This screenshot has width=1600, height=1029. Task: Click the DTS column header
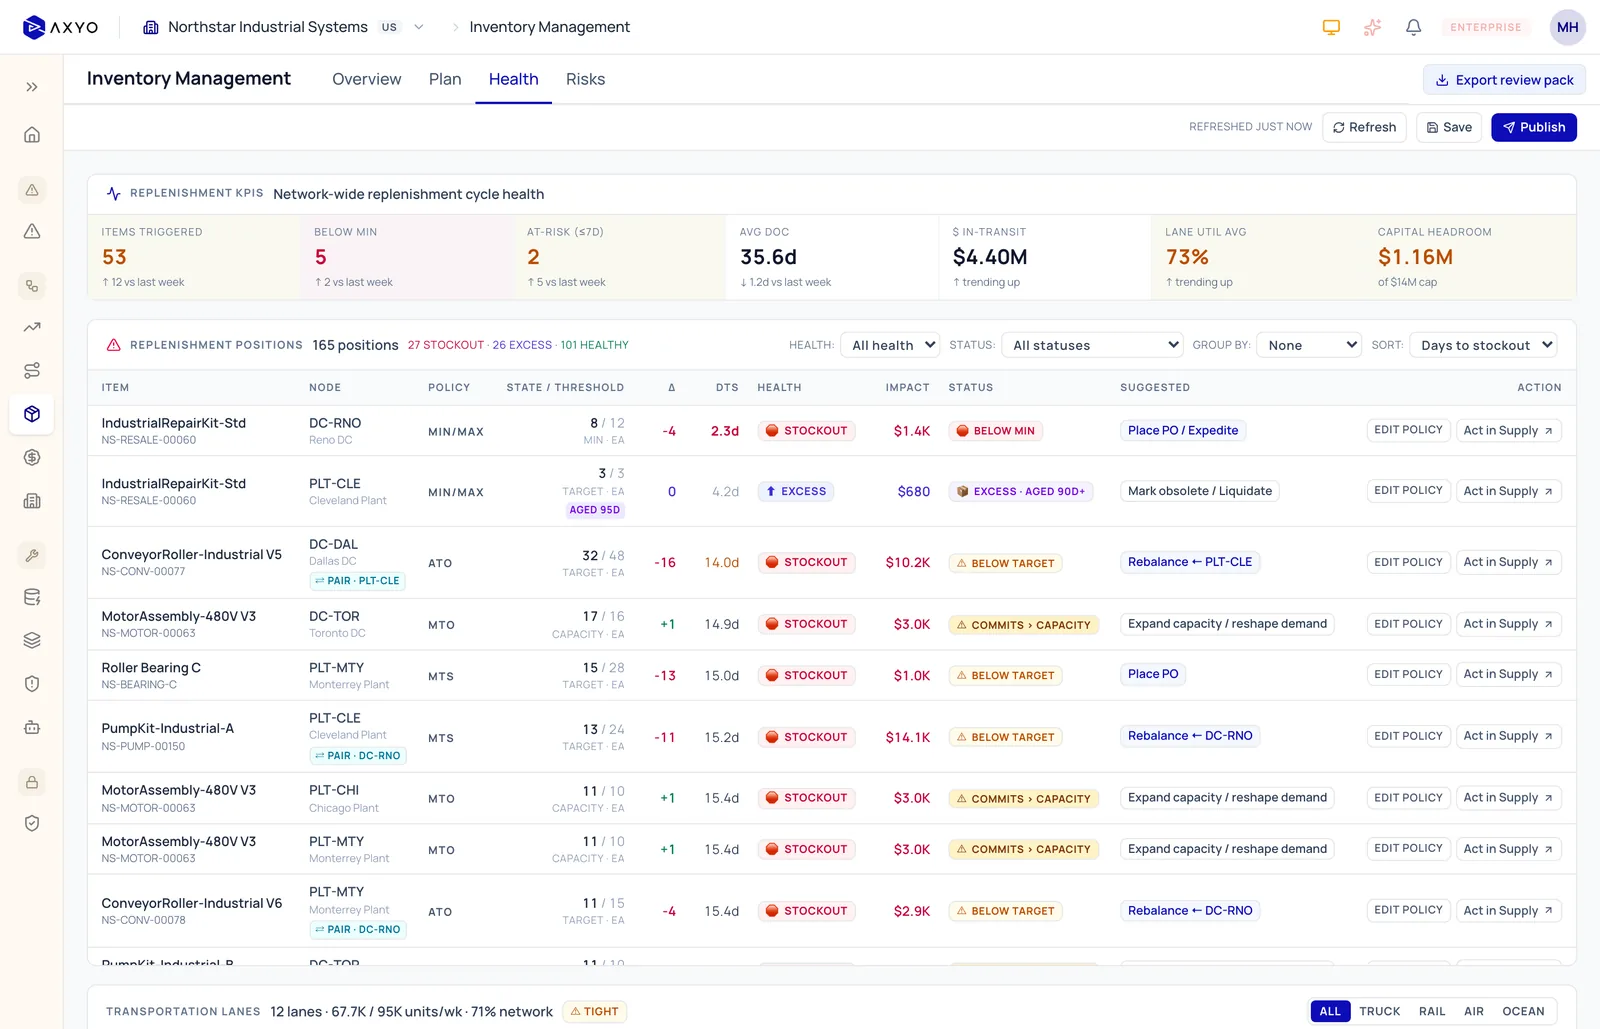click(727, 388)
